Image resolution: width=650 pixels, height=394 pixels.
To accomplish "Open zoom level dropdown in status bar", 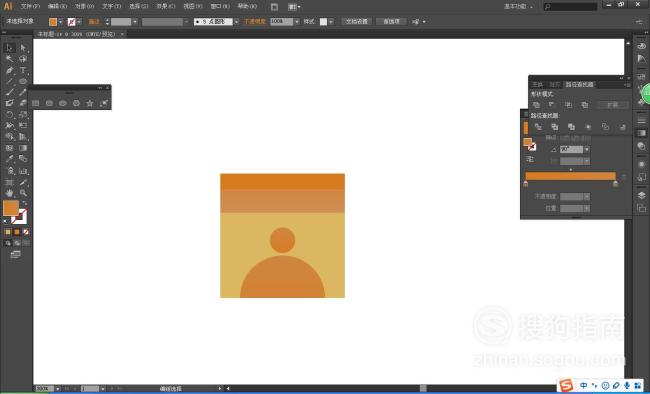I will (58, 389).
